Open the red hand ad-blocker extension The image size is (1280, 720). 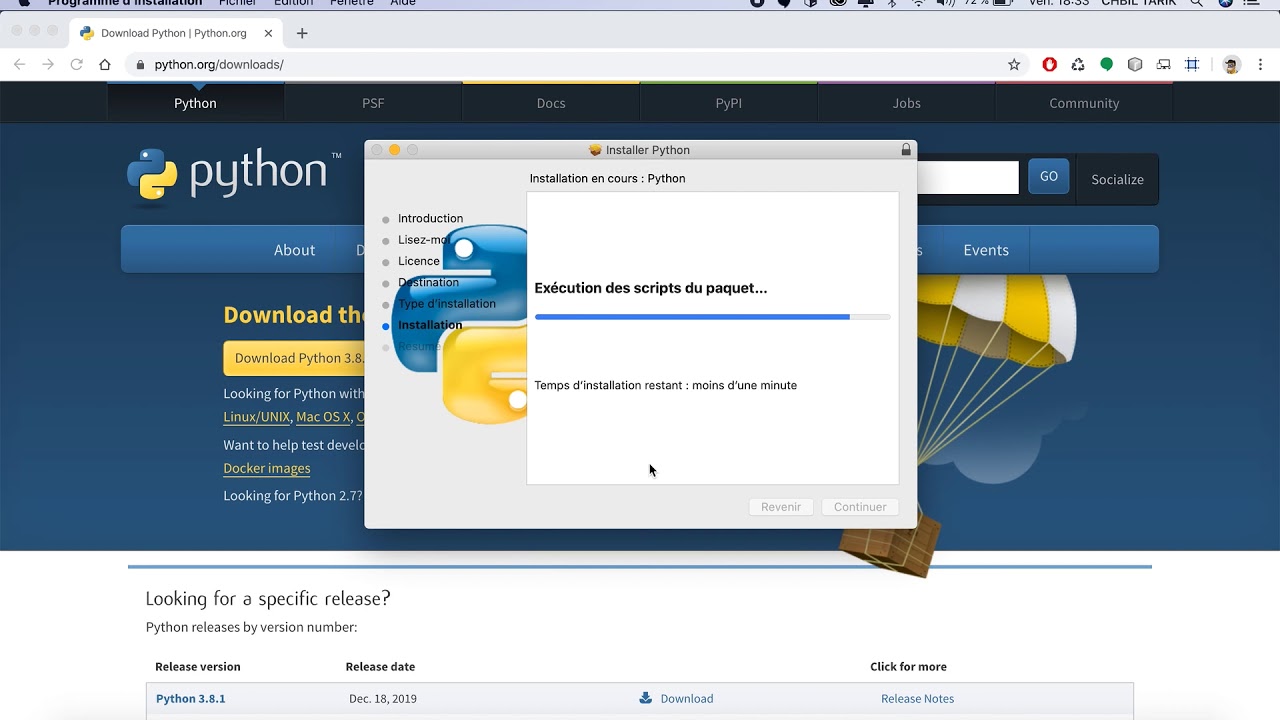[x=1049, y=64]
